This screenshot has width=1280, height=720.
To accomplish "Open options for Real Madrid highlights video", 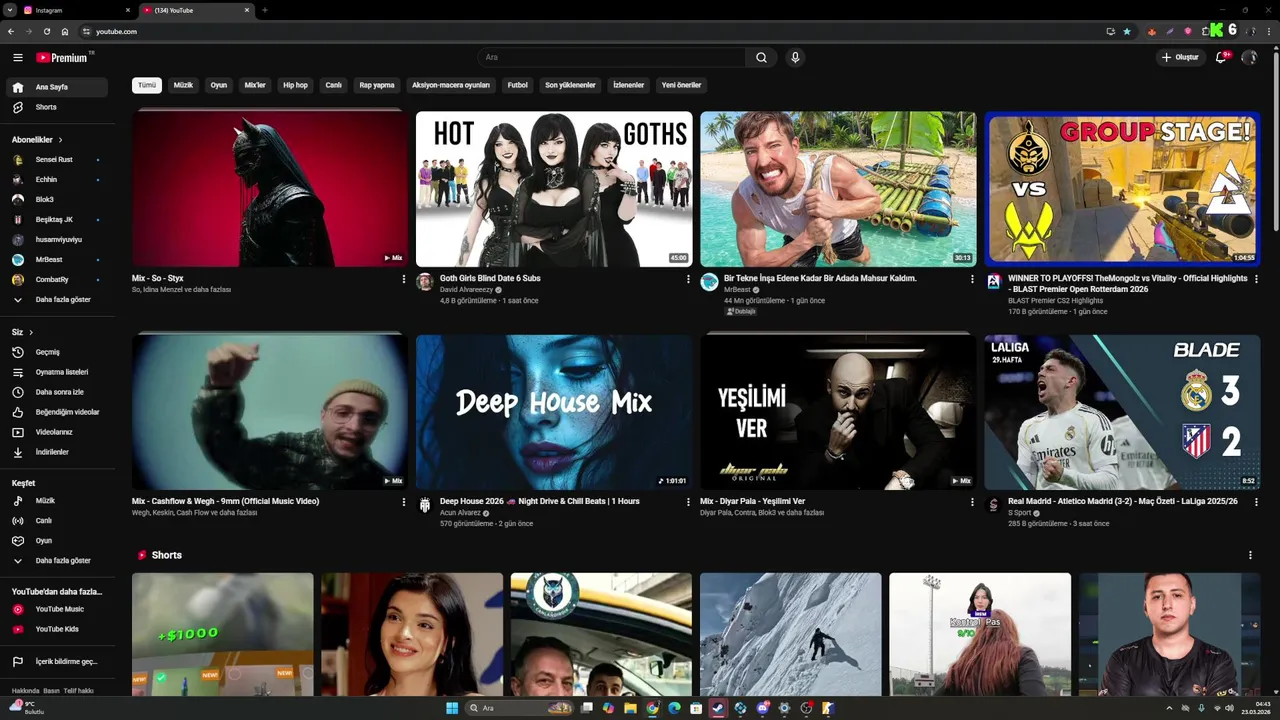I will click(1256, 502).
